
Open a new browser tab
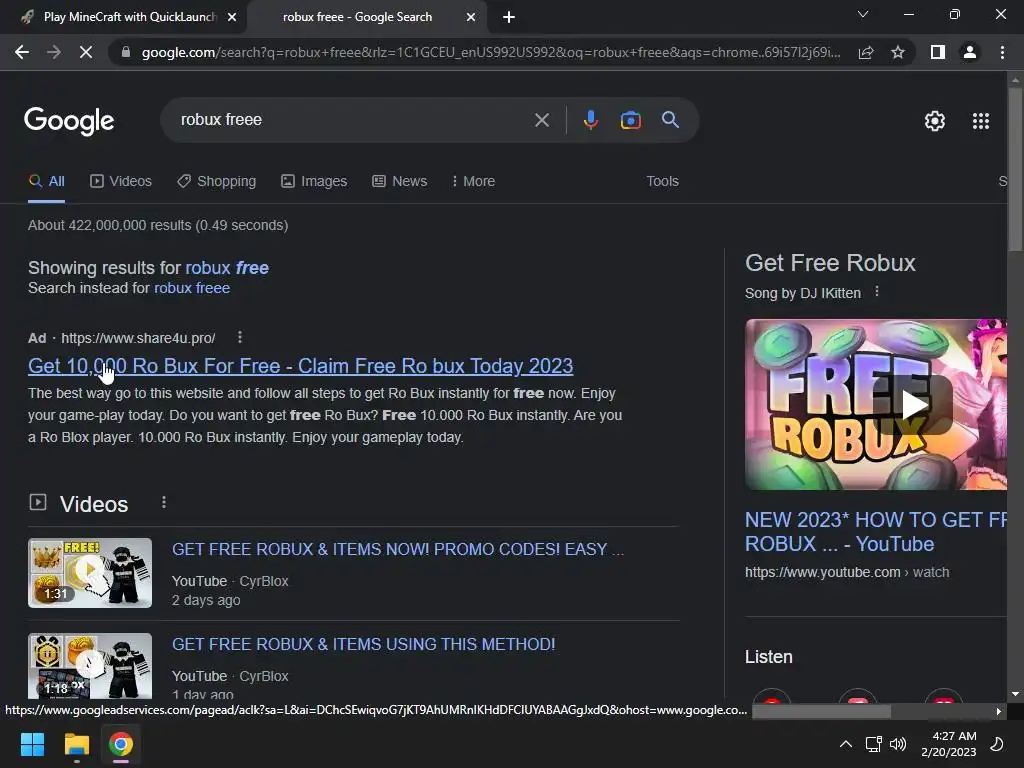pyautogui.click(x=509, y=17)
